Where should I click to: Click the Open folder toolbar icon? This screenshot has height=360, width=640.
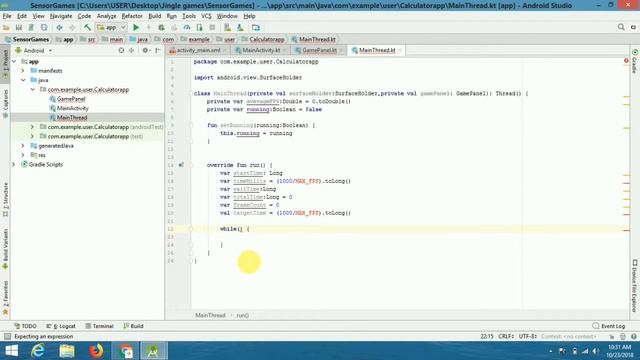pos(6,27)
